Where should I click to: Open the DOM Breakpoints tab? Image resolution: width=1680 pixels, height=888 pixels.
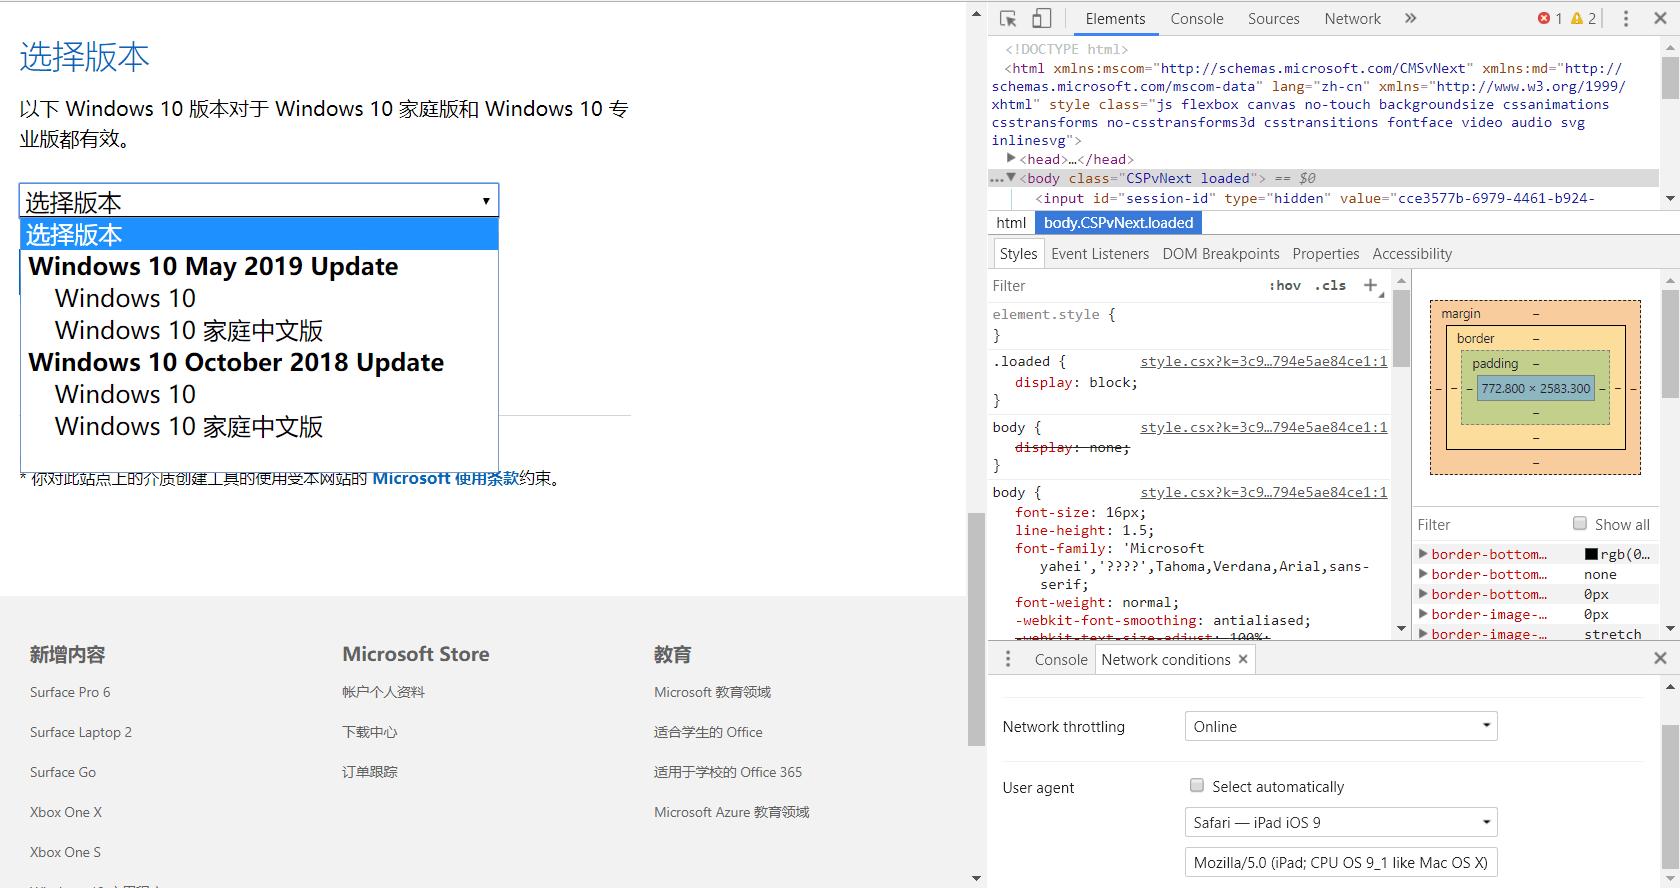coord(1220,253)
